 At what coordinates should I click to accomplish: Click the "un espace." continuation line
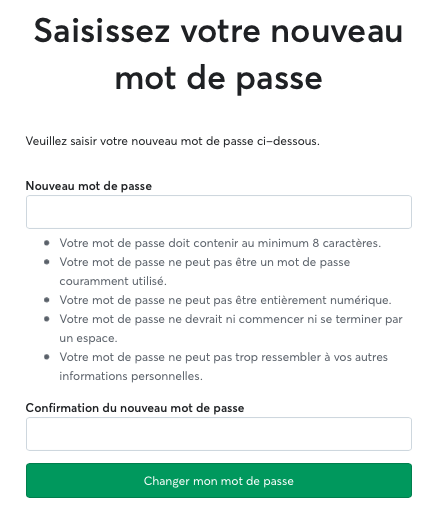click(89, 338)
